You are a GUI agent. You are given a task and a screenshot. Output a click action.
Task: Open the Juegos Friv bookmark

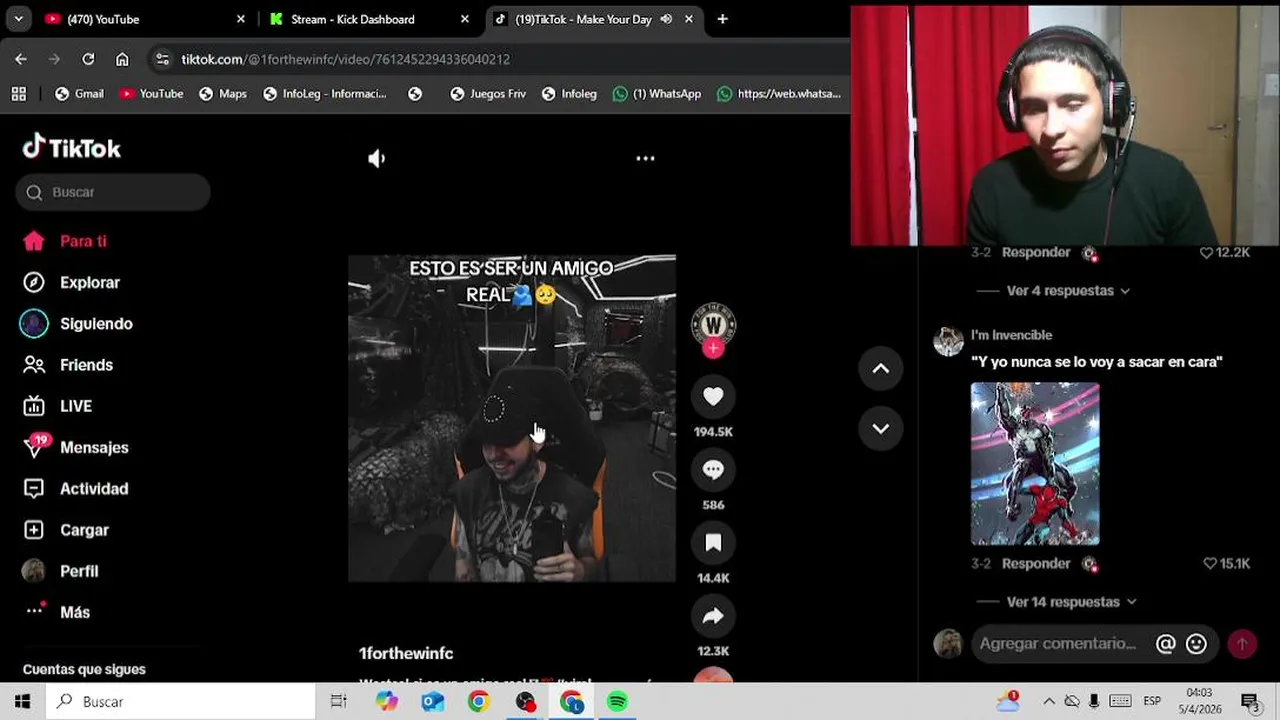pyautogui.click(x=488, y=94)
